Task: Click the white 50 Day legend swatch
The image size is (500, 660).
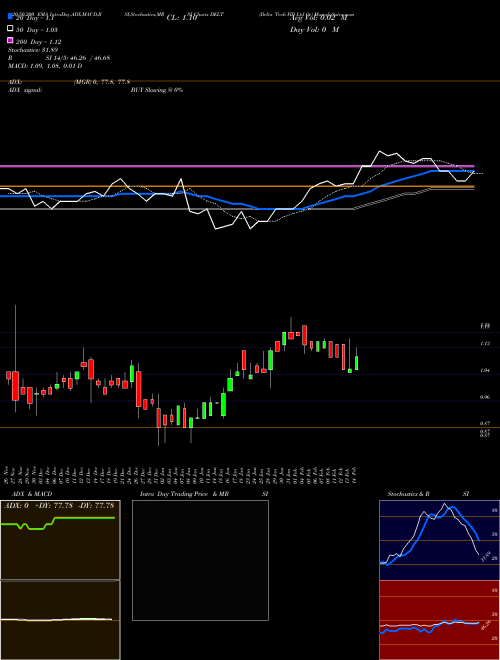Action: pos(11,29)
